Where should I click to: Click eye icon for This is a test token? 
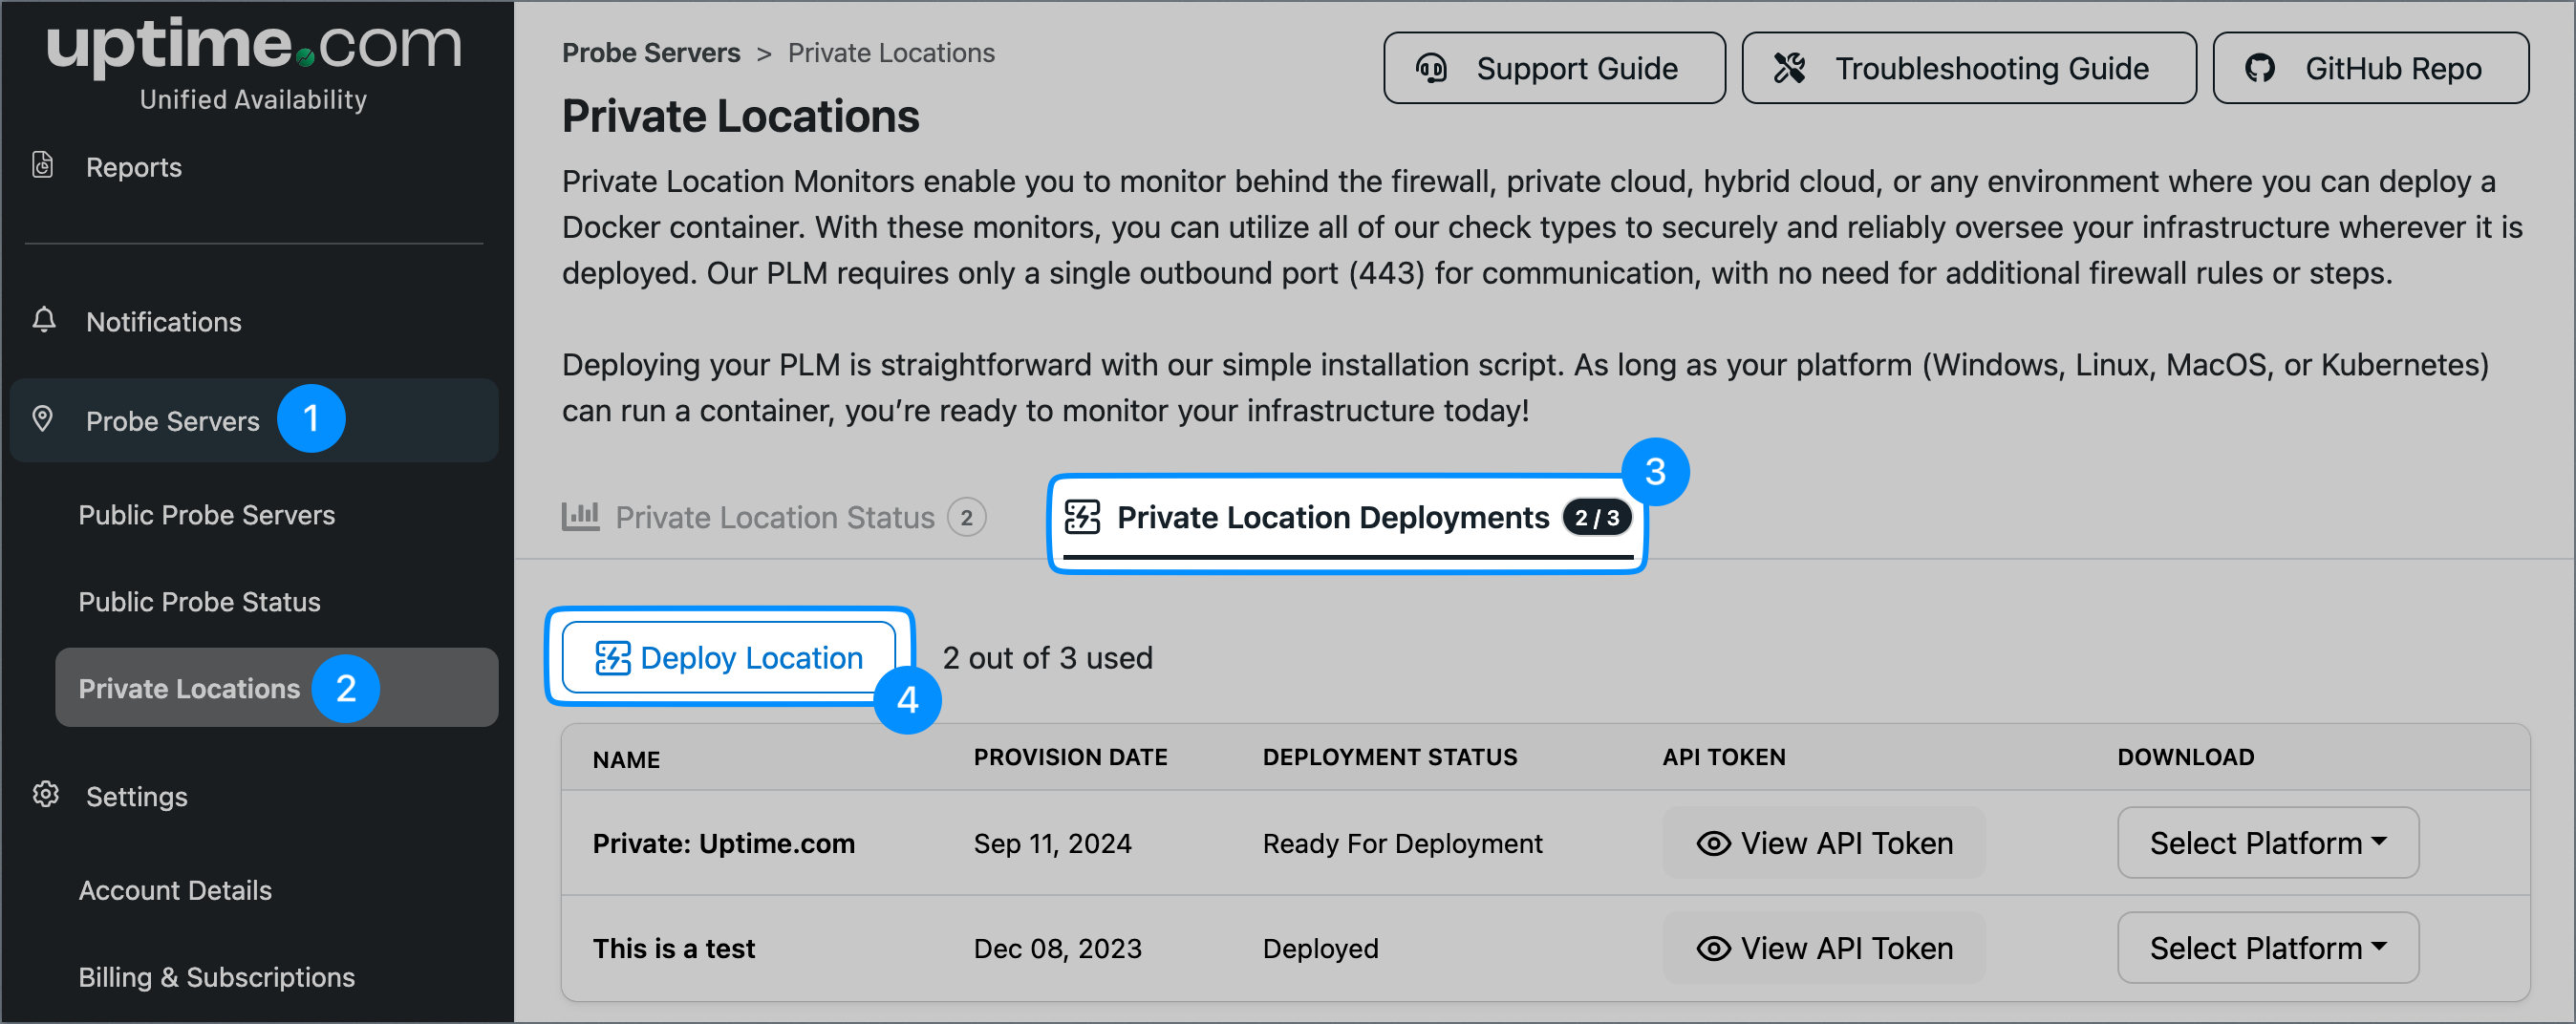1713,948
